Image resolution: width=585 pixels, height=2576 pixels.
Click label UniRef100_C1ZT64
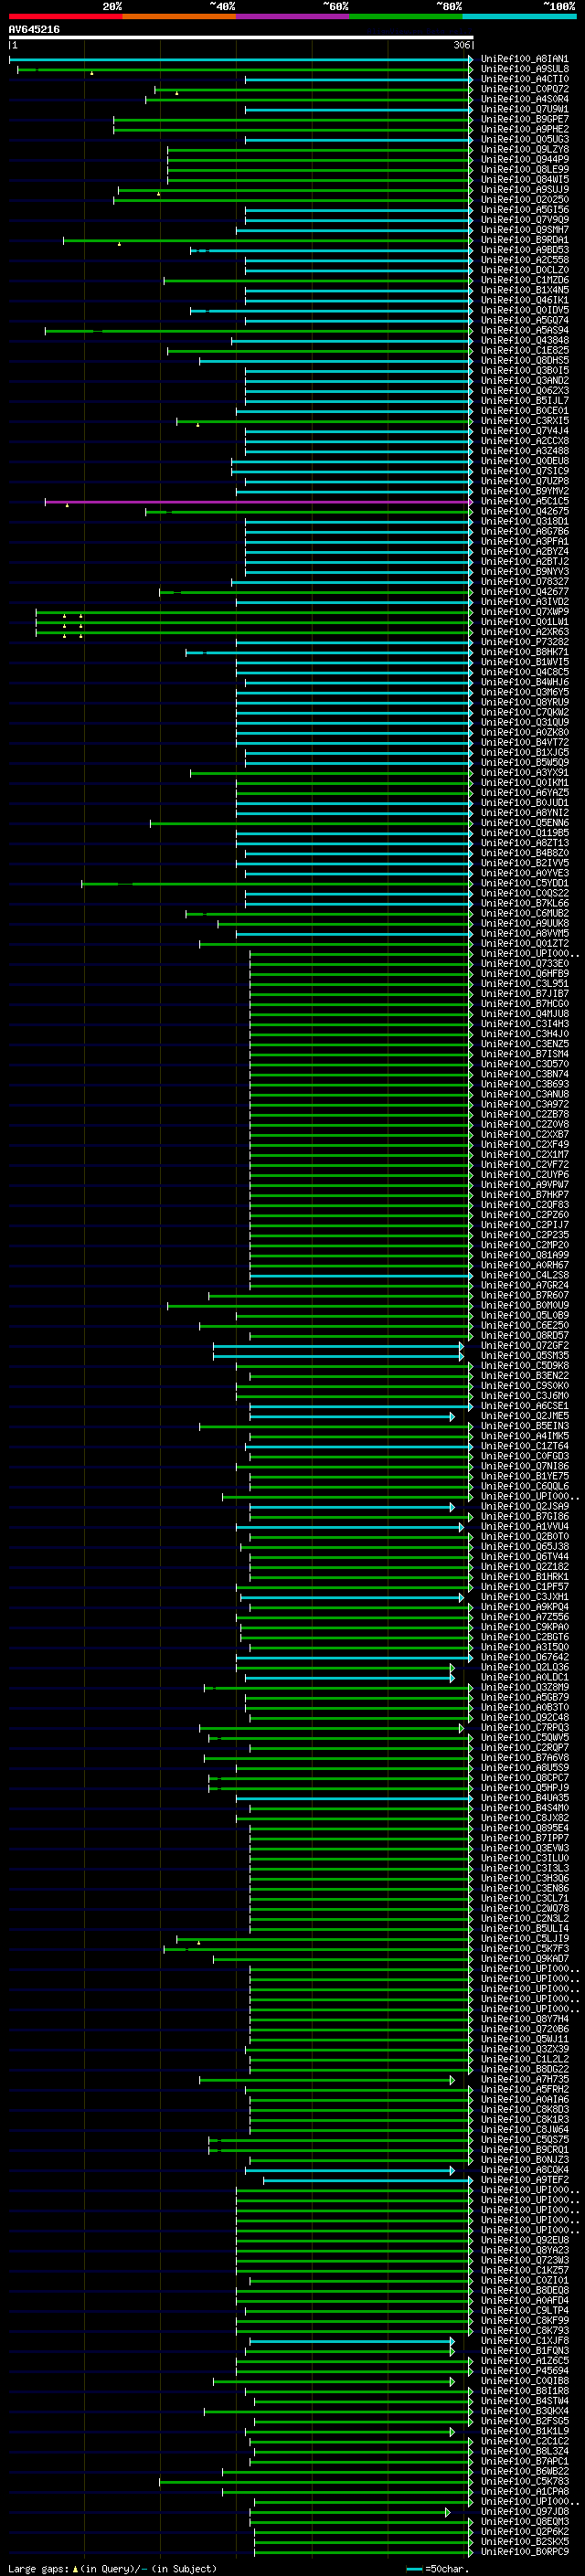click(x=524, y=1446)
